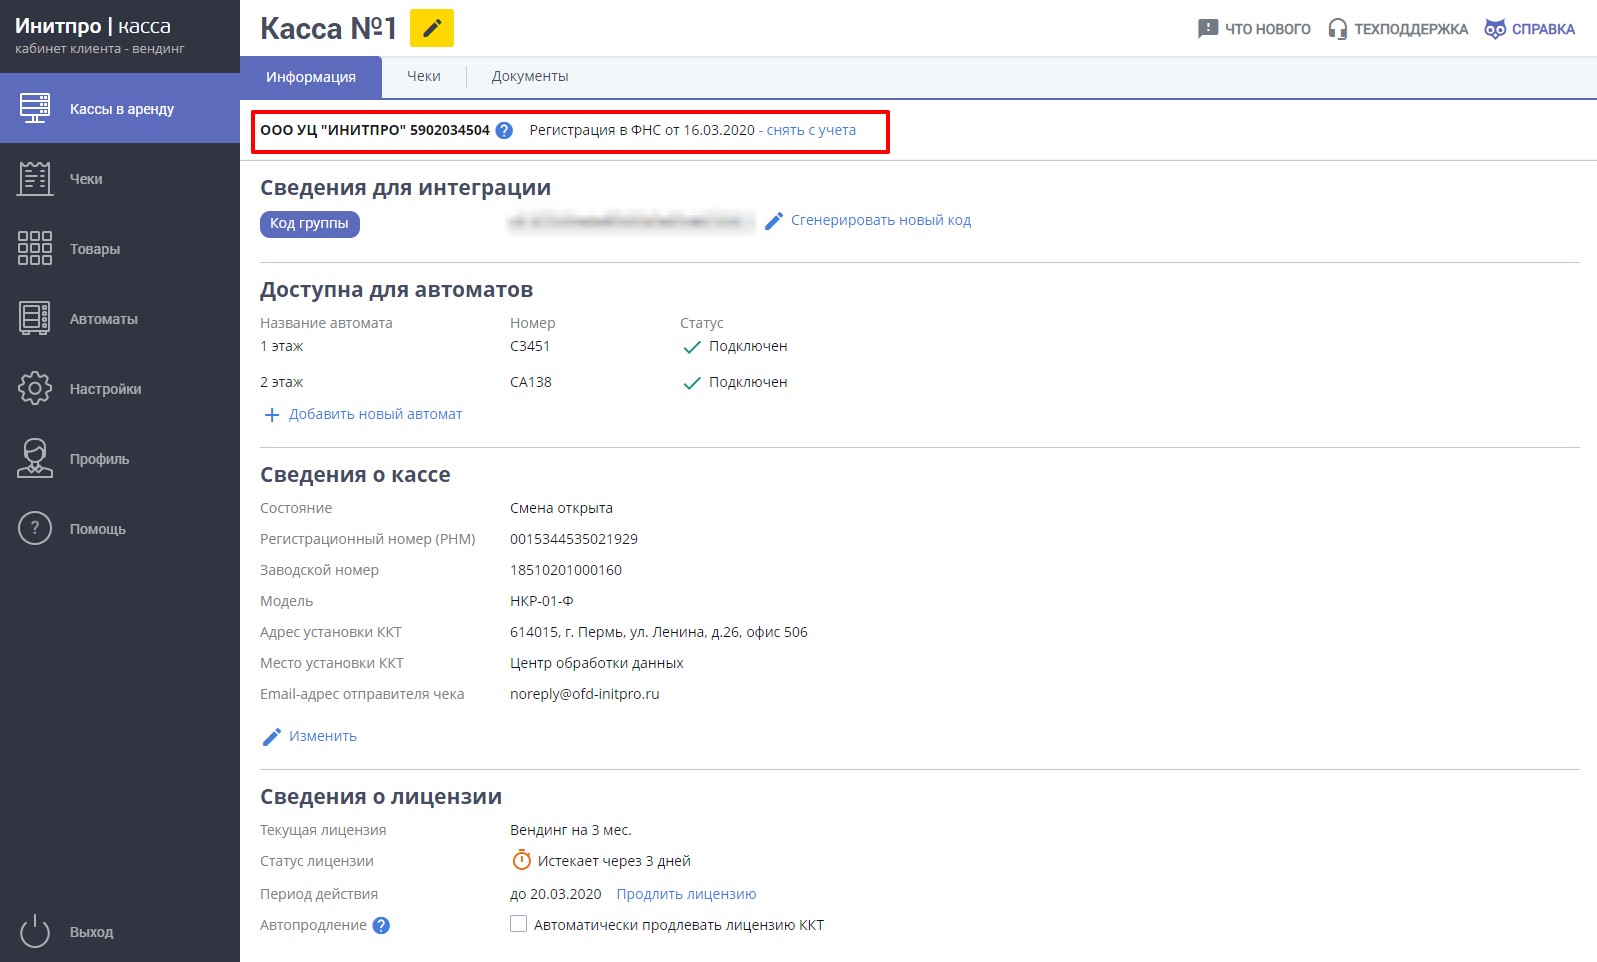Open the Чеки receipt icon in sidebar
1597x962 pixels.
pyautogui.click(x=35, y=178)
